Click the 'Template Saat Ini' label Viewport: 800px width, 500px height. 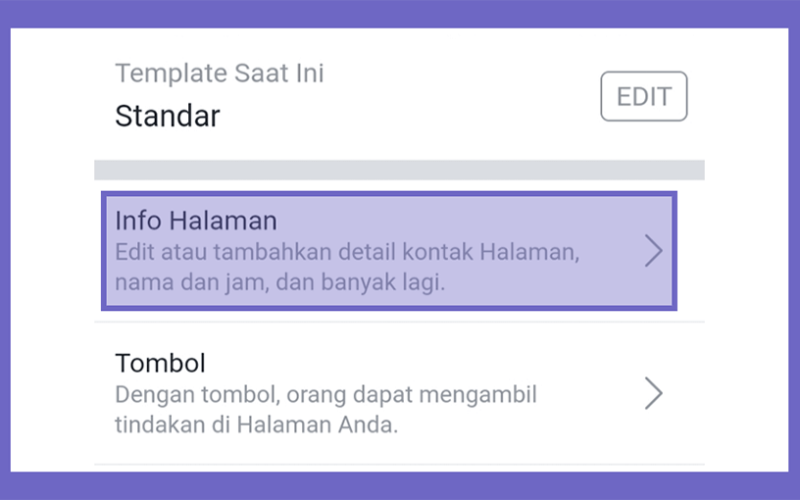pos(219,73)
